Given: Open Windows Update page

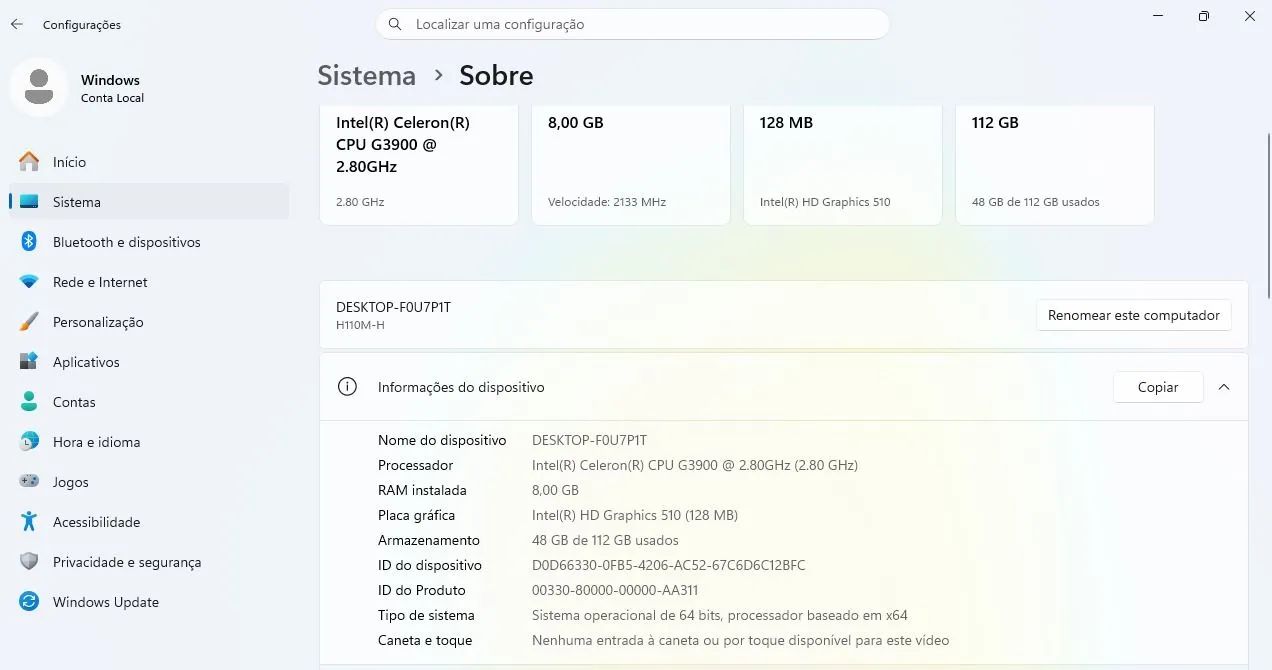Looking at the screenshot, I should tap(149, 602).
